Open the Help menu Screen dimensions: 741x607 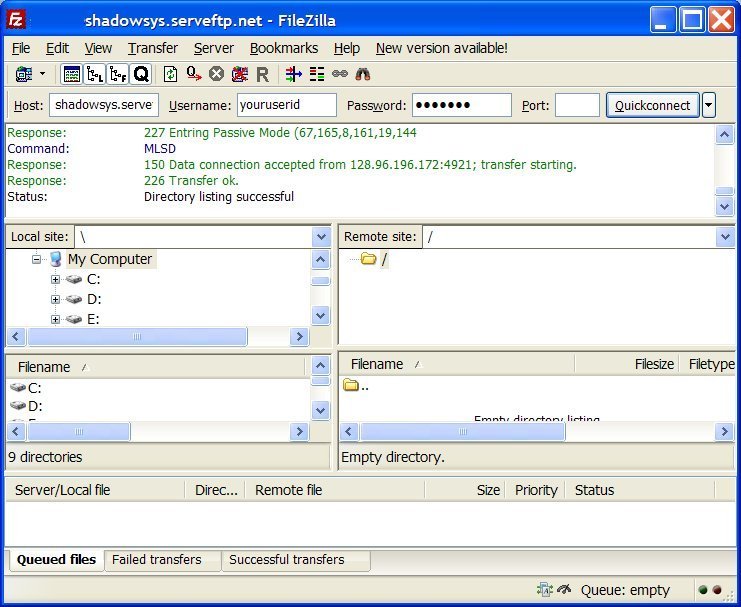(347, 48)
